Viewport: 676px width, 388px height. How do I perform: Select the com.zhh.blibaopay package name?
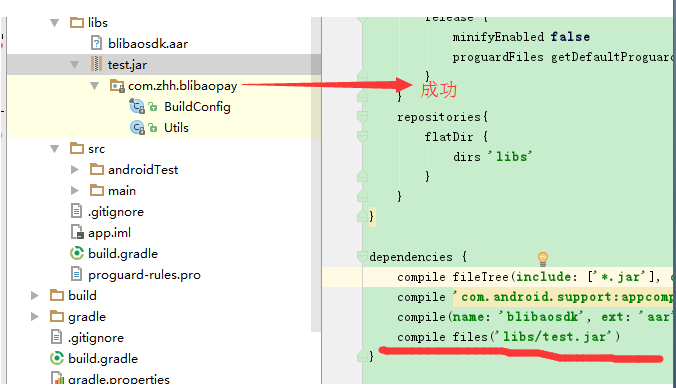182,86
